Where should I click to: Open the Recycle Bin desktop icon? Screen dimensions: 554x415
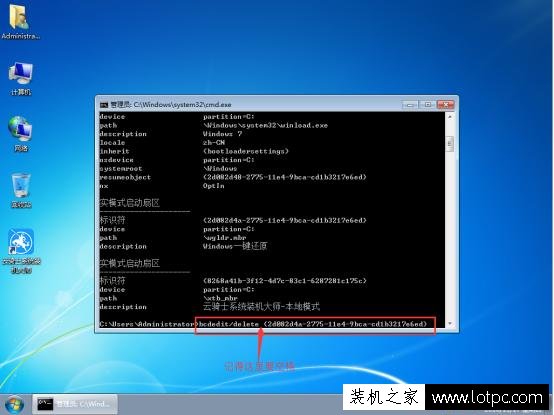point(21,190)
